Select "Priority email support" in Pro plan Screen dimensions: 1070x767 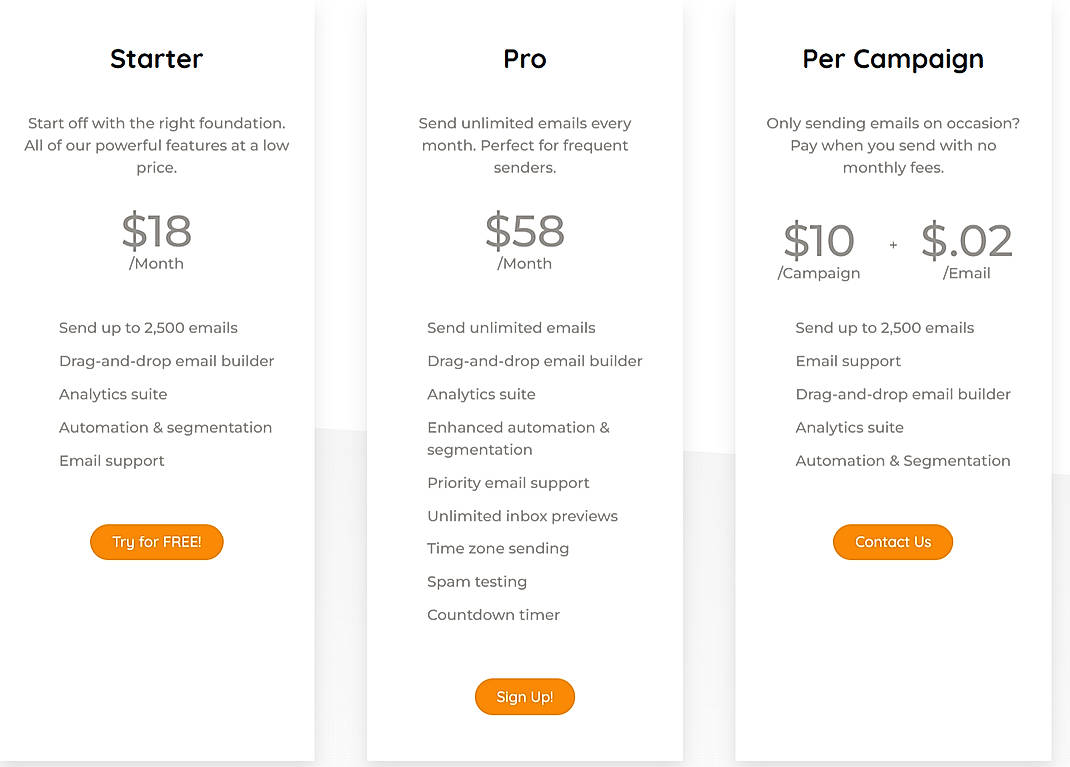click(x=508, y=482)
